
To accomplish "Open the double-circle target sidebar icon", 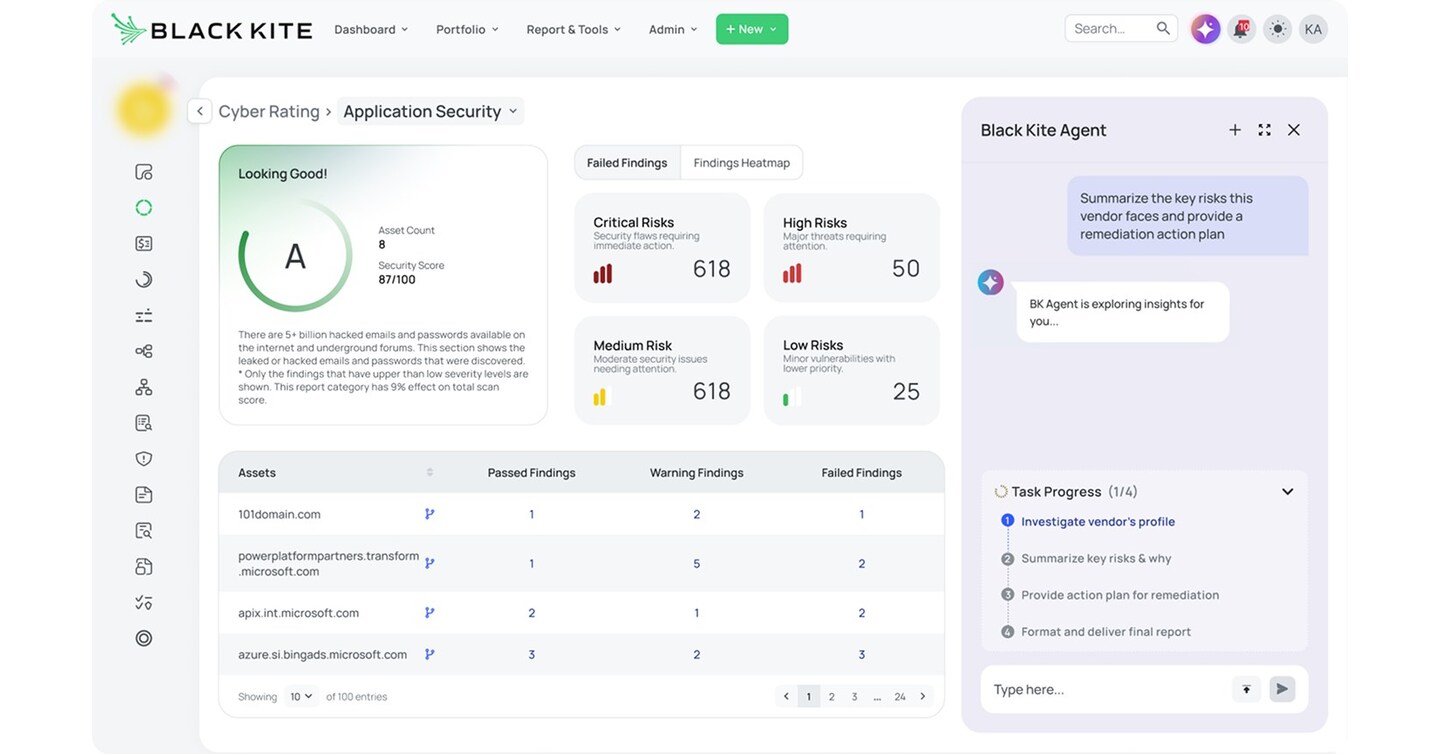I will (144, 638).
